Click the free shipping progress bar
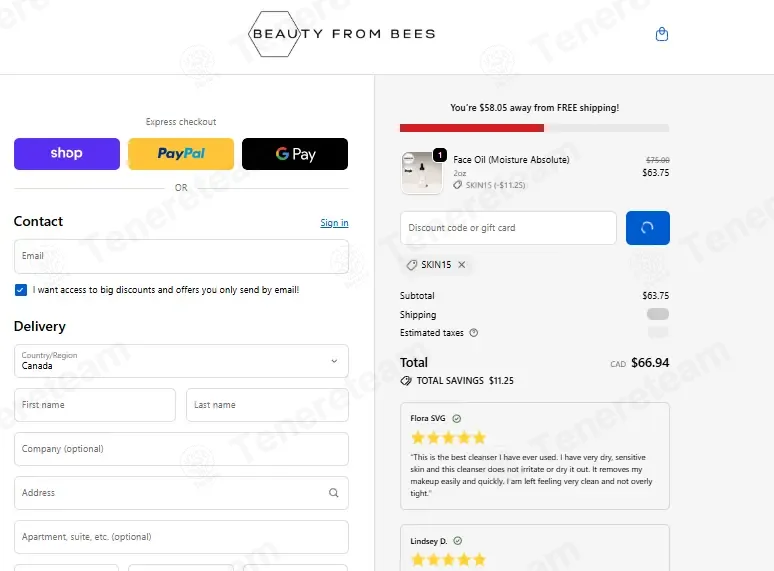The width and height of the screenshot is (774, 571). pos(535,128)
